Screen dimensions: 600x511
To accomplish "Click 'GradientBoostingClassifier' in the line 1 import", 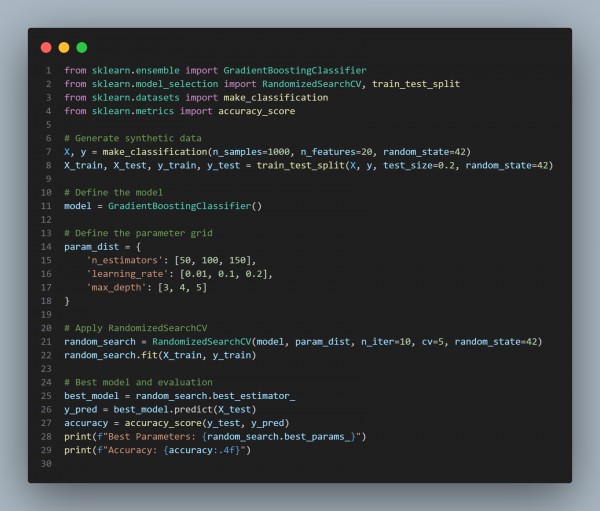I will tap(295, 70).
